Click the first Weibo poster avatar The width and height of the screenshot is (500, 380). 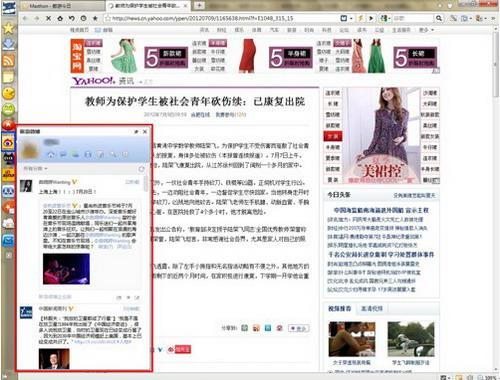coord(26,186)
